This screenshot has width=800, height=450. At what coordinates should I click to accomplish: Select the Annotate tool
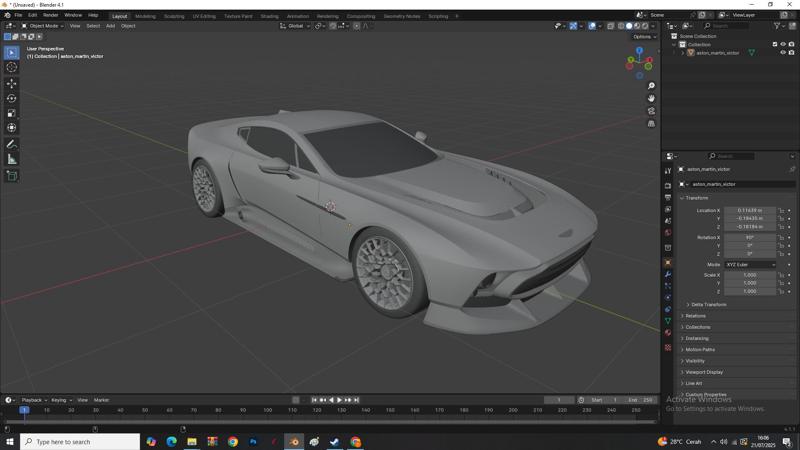11,144
